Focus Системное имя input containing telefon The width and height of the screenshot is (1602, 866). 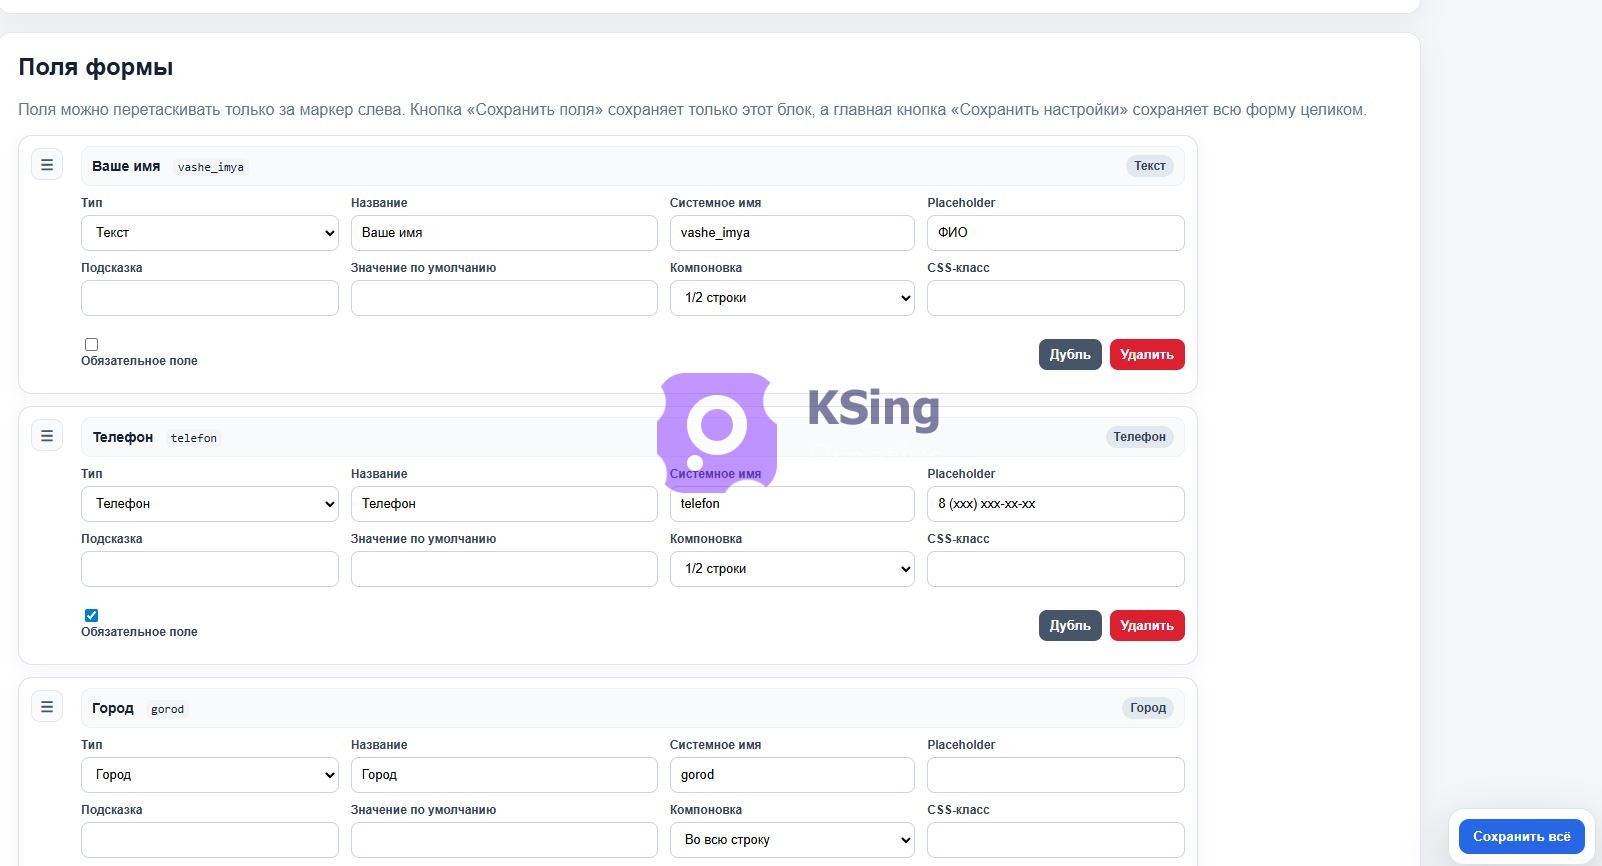(792, 504)
